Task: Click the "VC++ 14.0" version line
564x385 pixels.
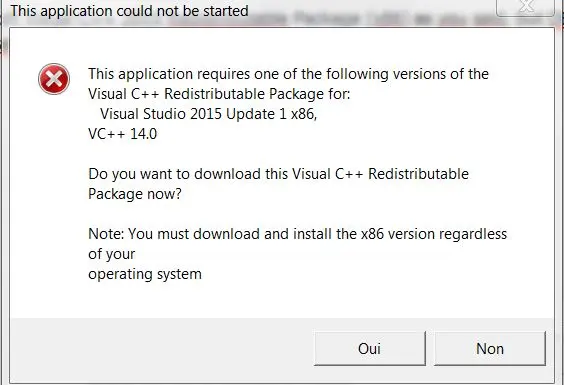Action: point(123,134)
